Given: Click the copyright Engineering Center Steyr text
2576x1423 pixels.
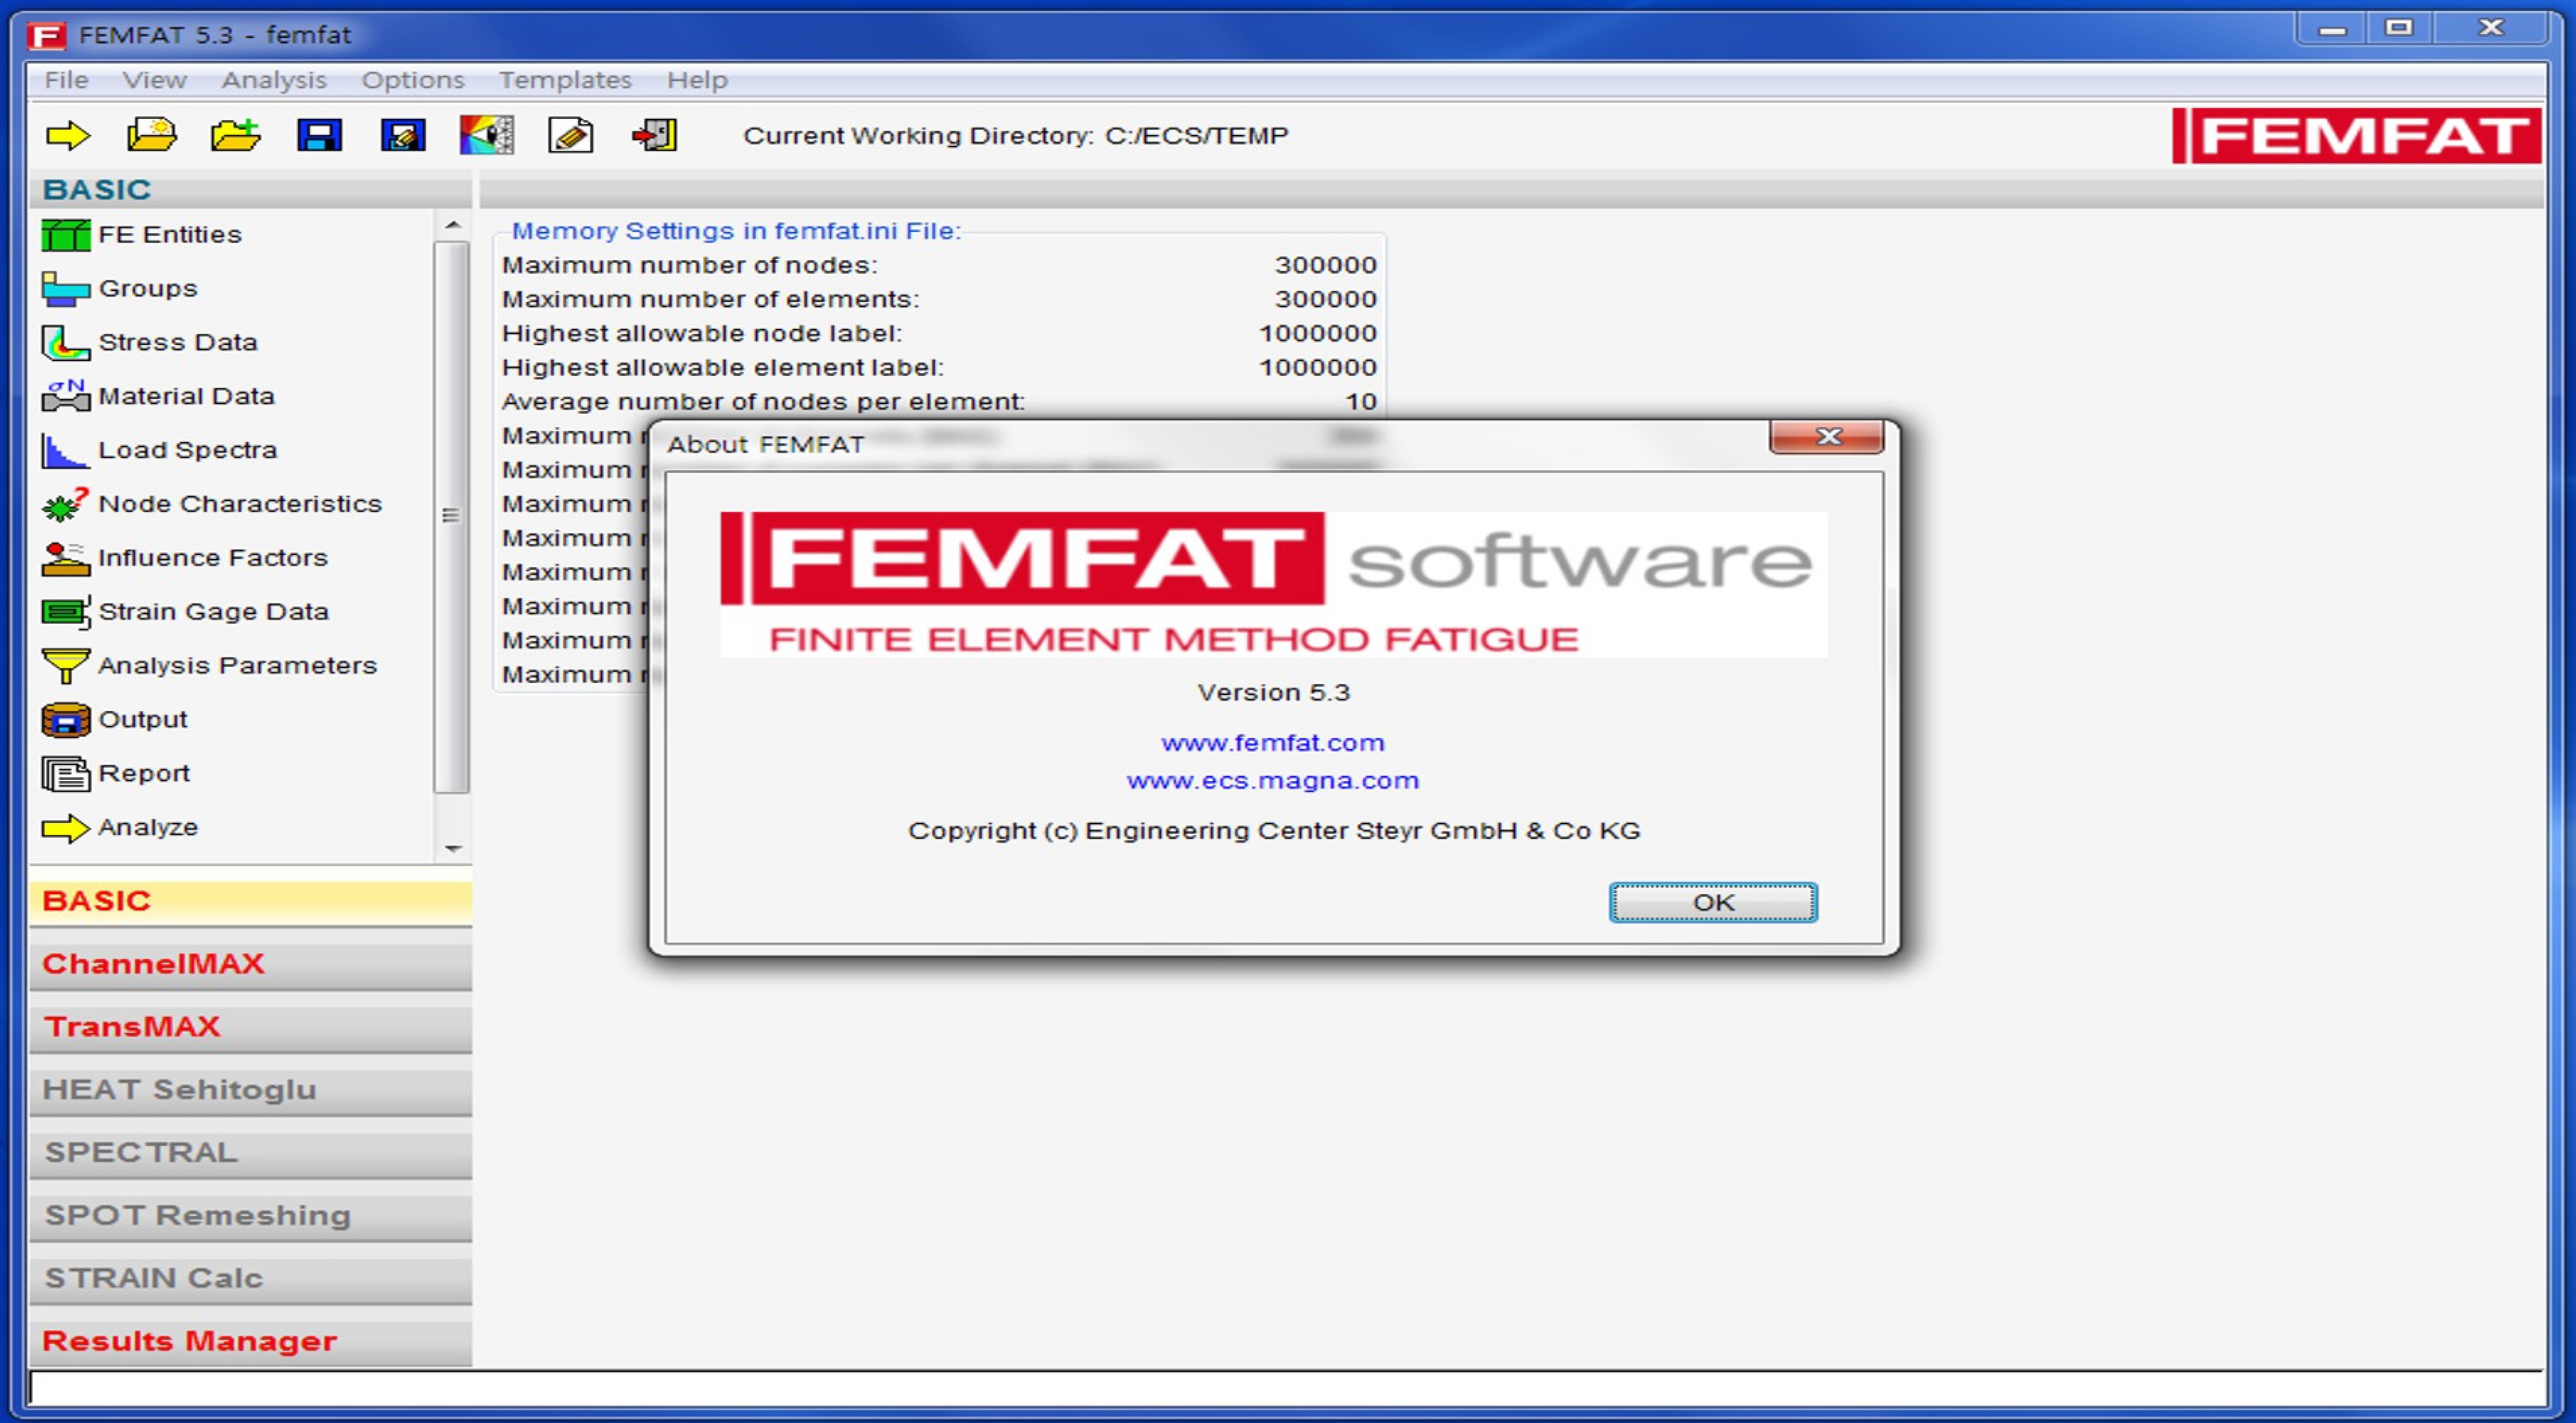Looking at the screenshot, I should point(1274,832).
